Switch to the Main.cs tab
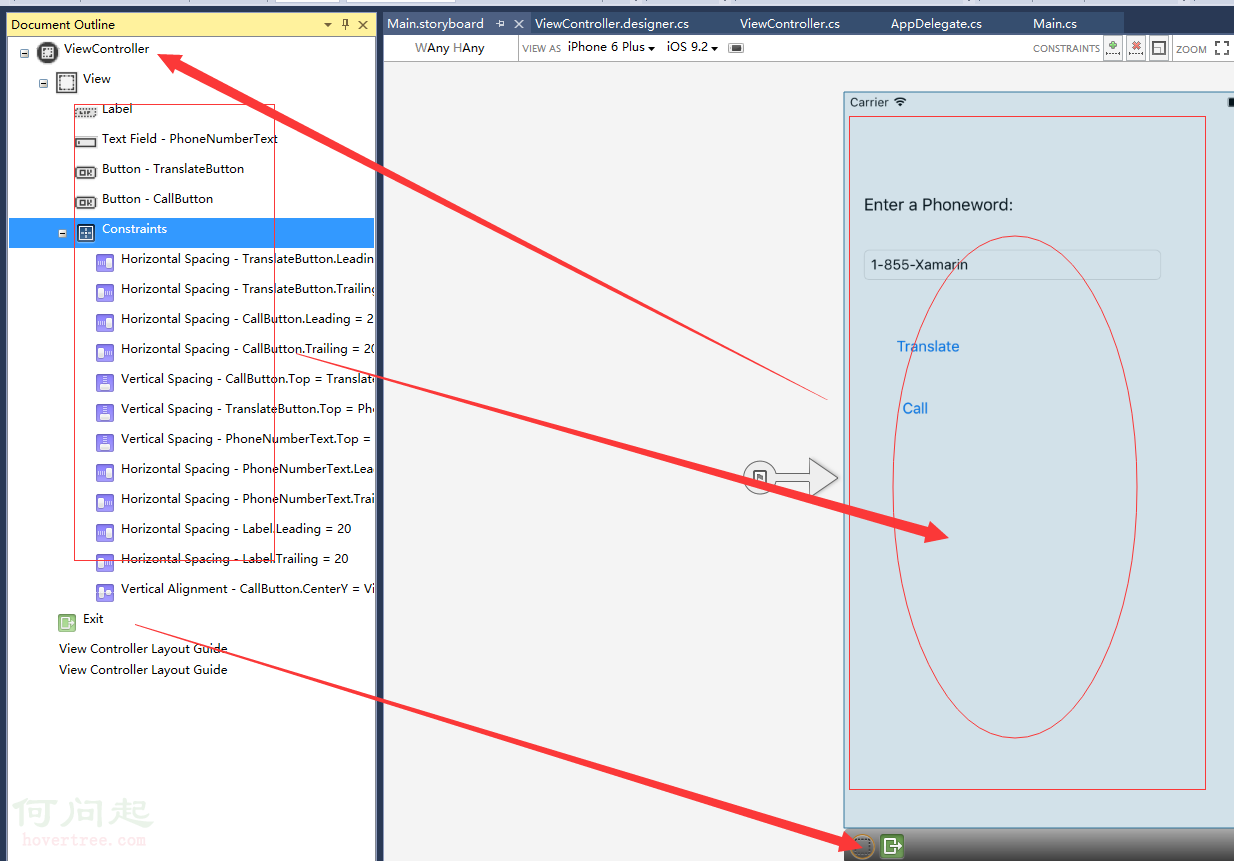 coord(1055,24)
